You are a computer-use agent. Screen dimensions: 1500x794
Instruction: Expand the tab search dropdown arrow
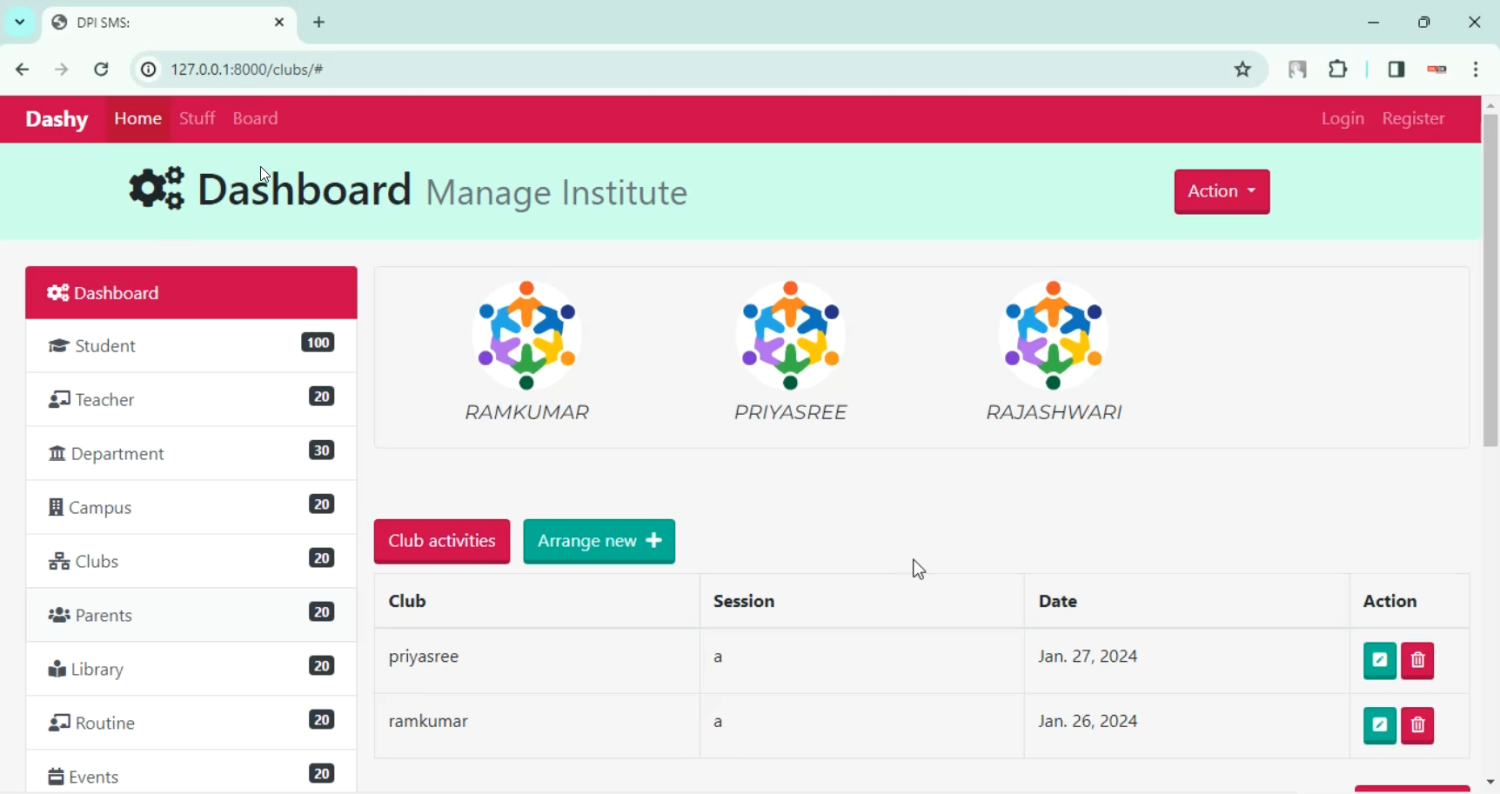click(x=19, y=22)
